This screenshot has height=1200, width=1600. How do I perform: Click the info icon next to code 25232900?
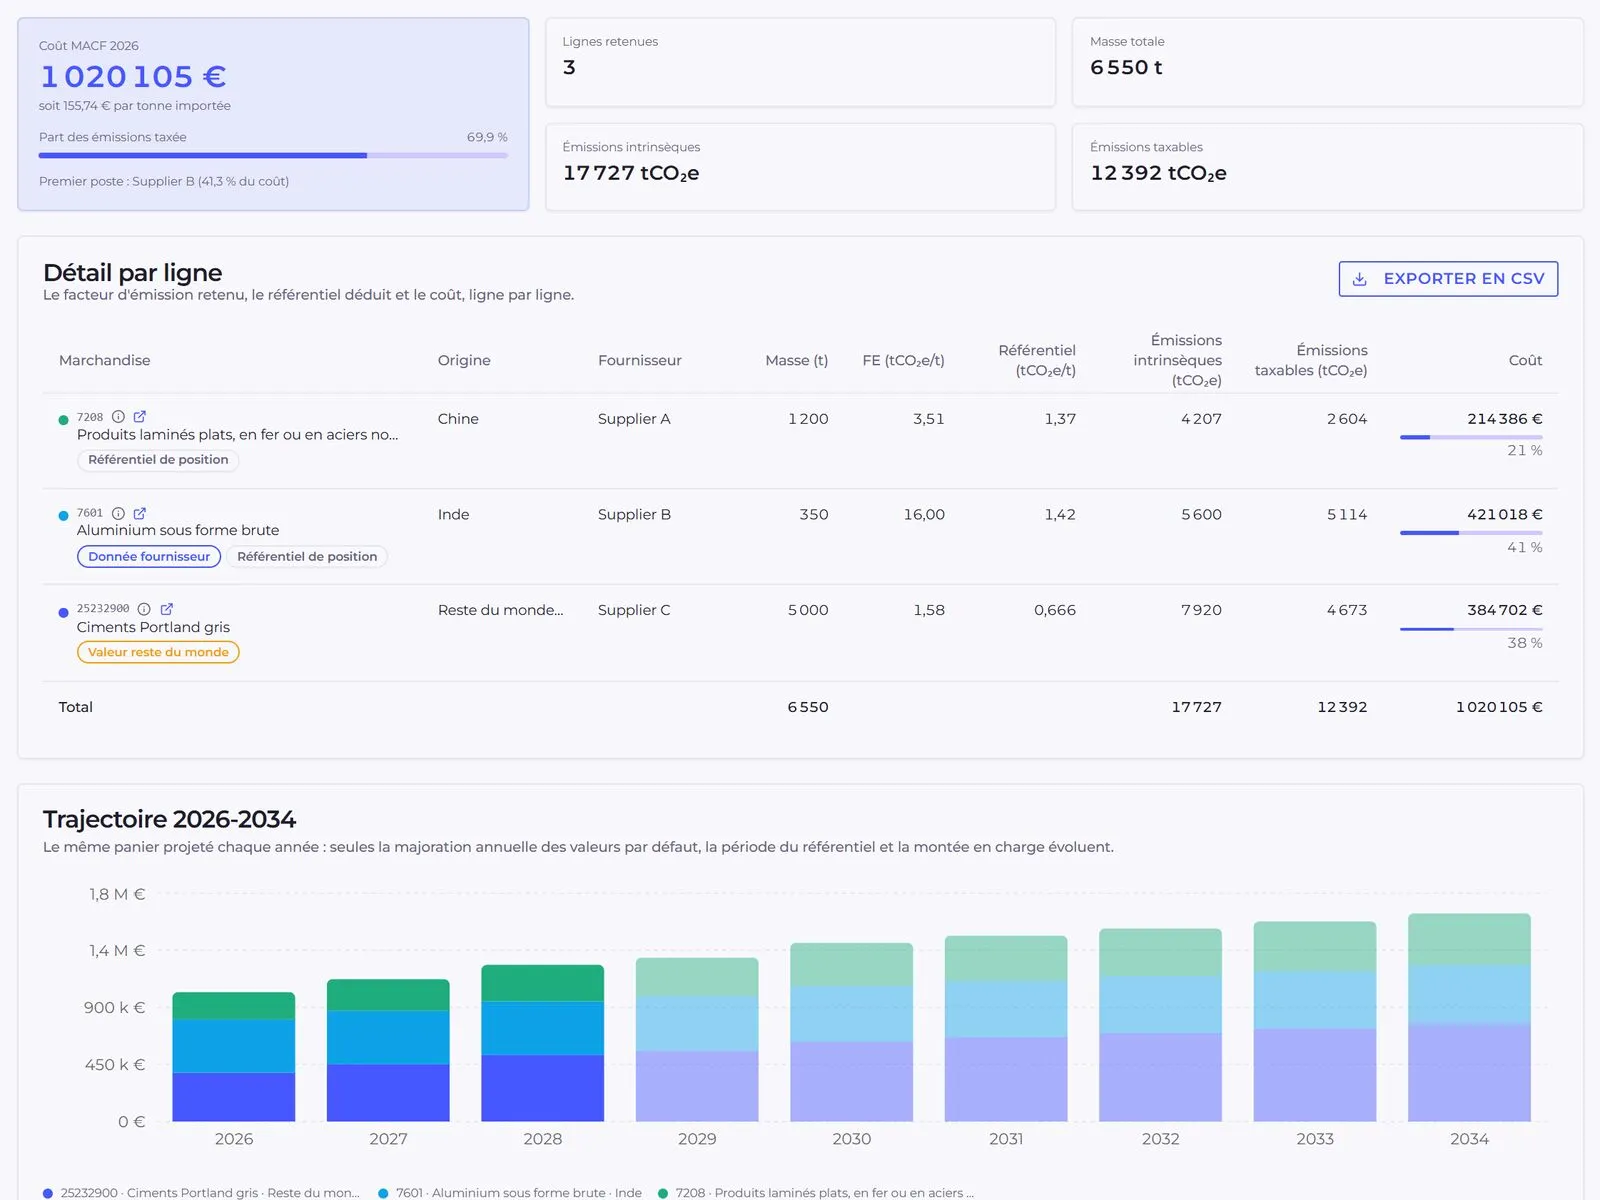coord(144,609)
